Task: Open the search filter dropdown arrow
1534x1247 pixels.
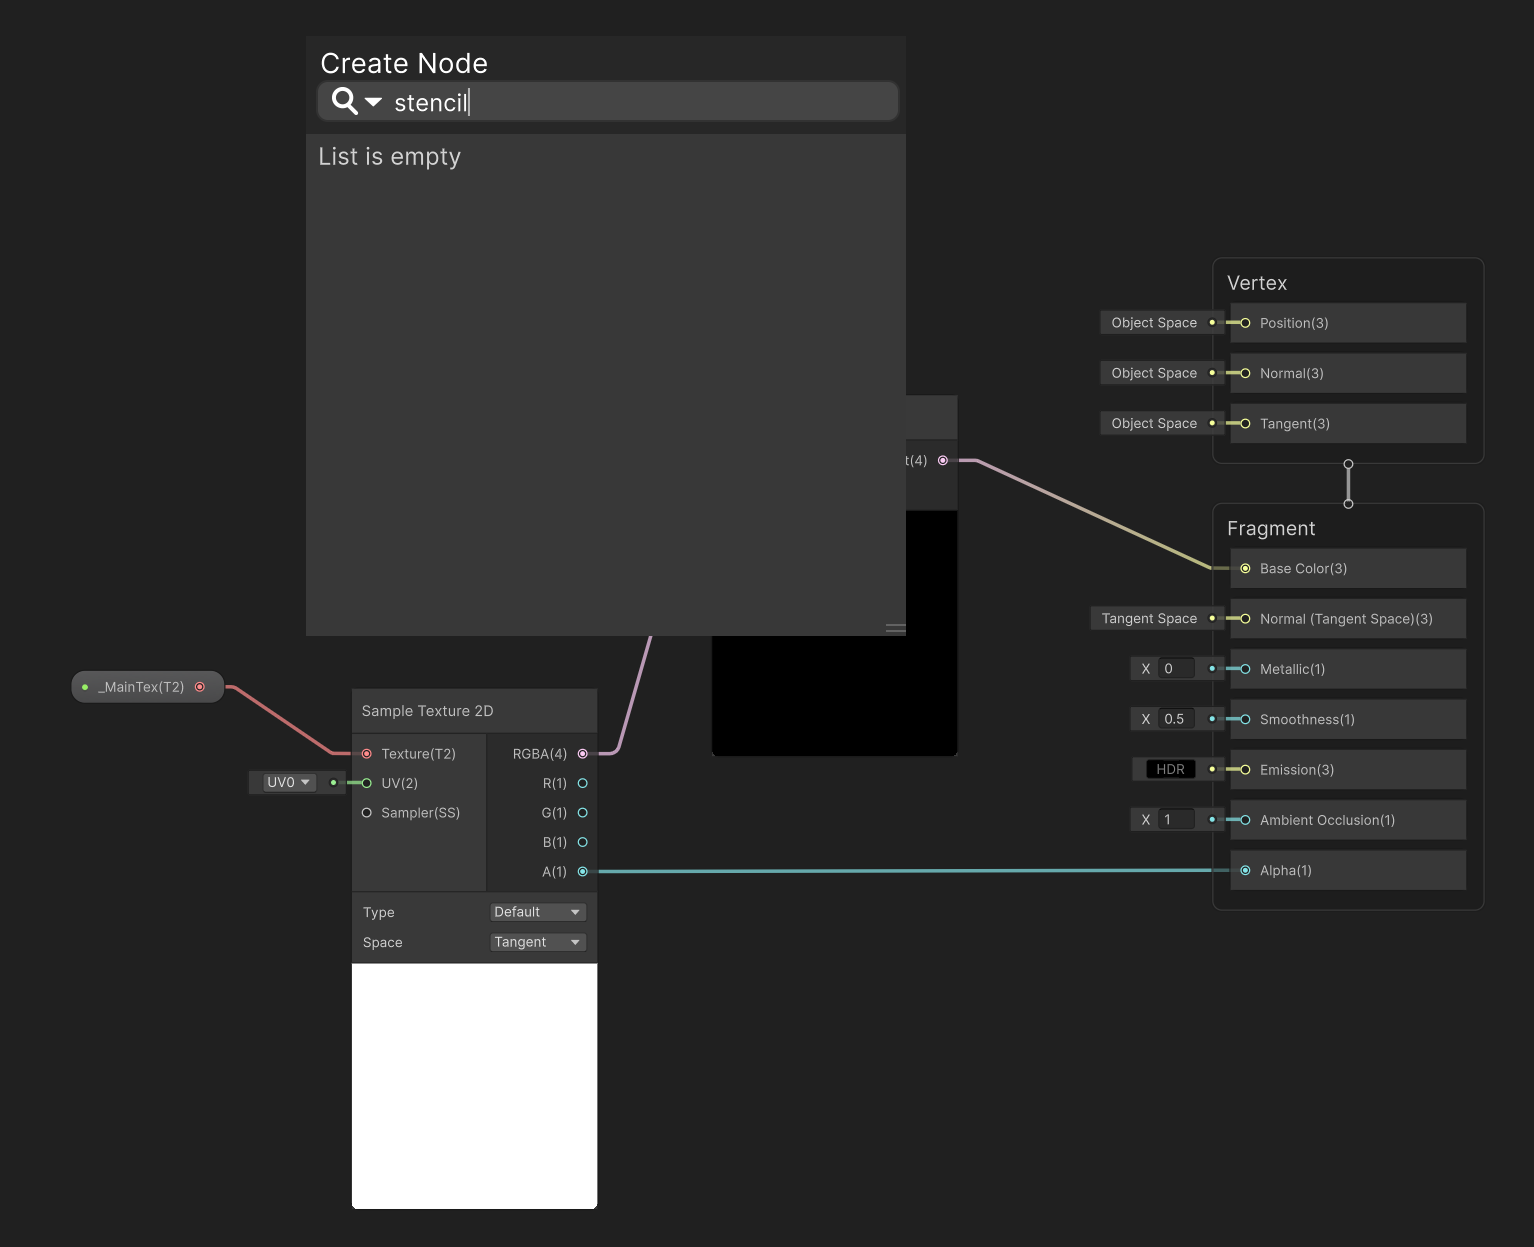Action: pos(373,102)
